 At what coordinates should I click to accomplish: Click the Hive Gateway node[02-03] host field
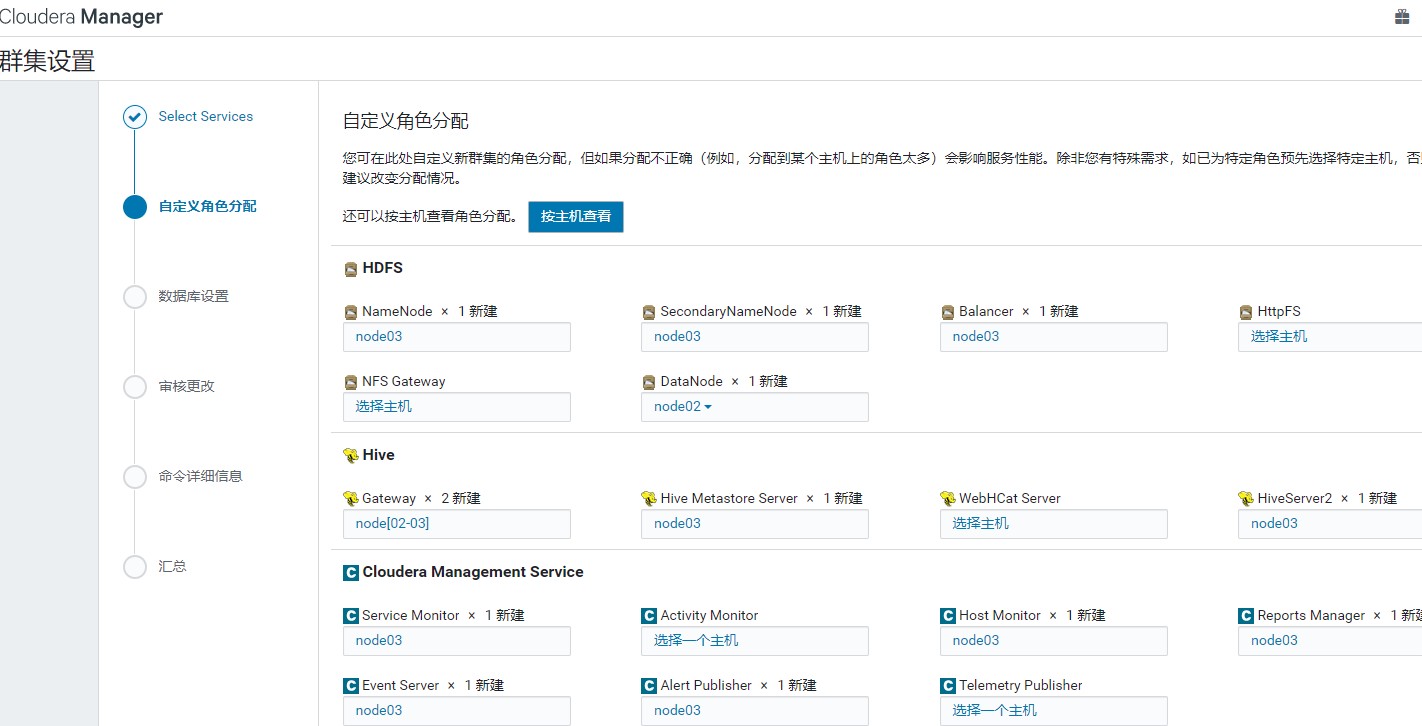coord(457,524)
